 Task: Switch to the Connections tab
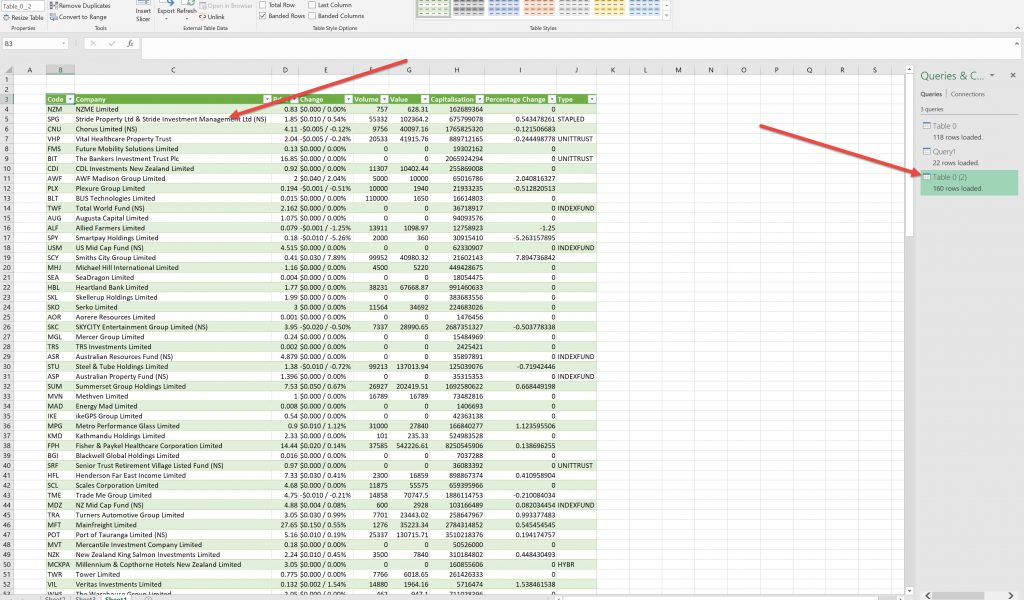(967, 94)
